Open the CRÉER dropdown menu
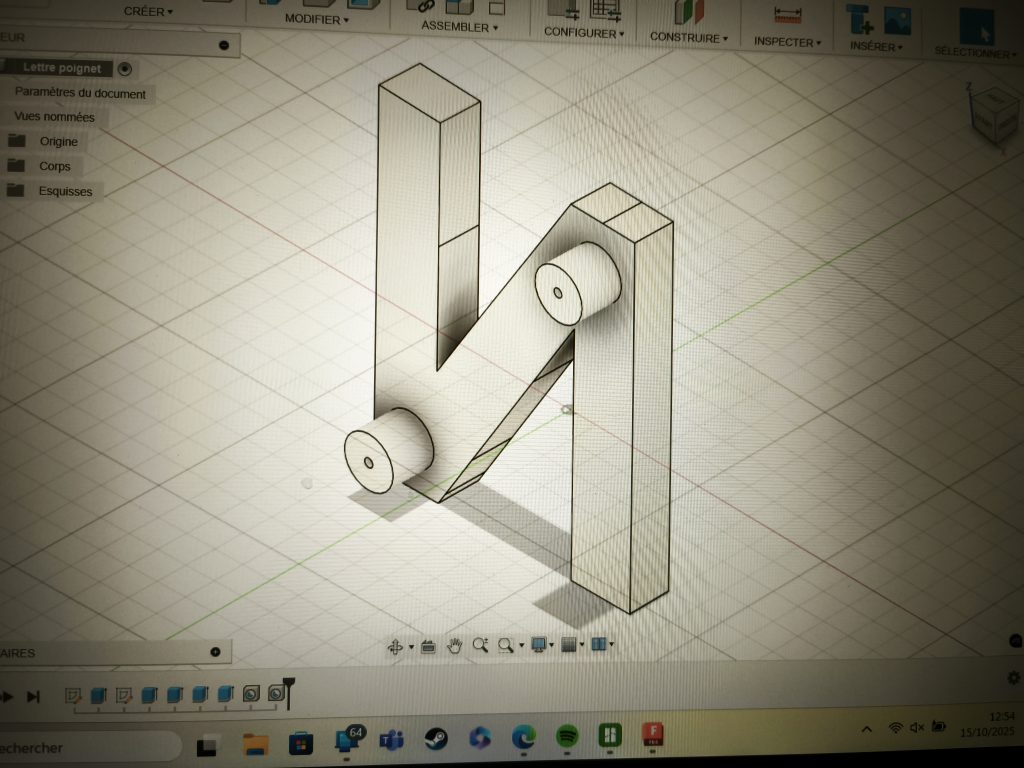 pyautogui.click(x=148, y=11)
